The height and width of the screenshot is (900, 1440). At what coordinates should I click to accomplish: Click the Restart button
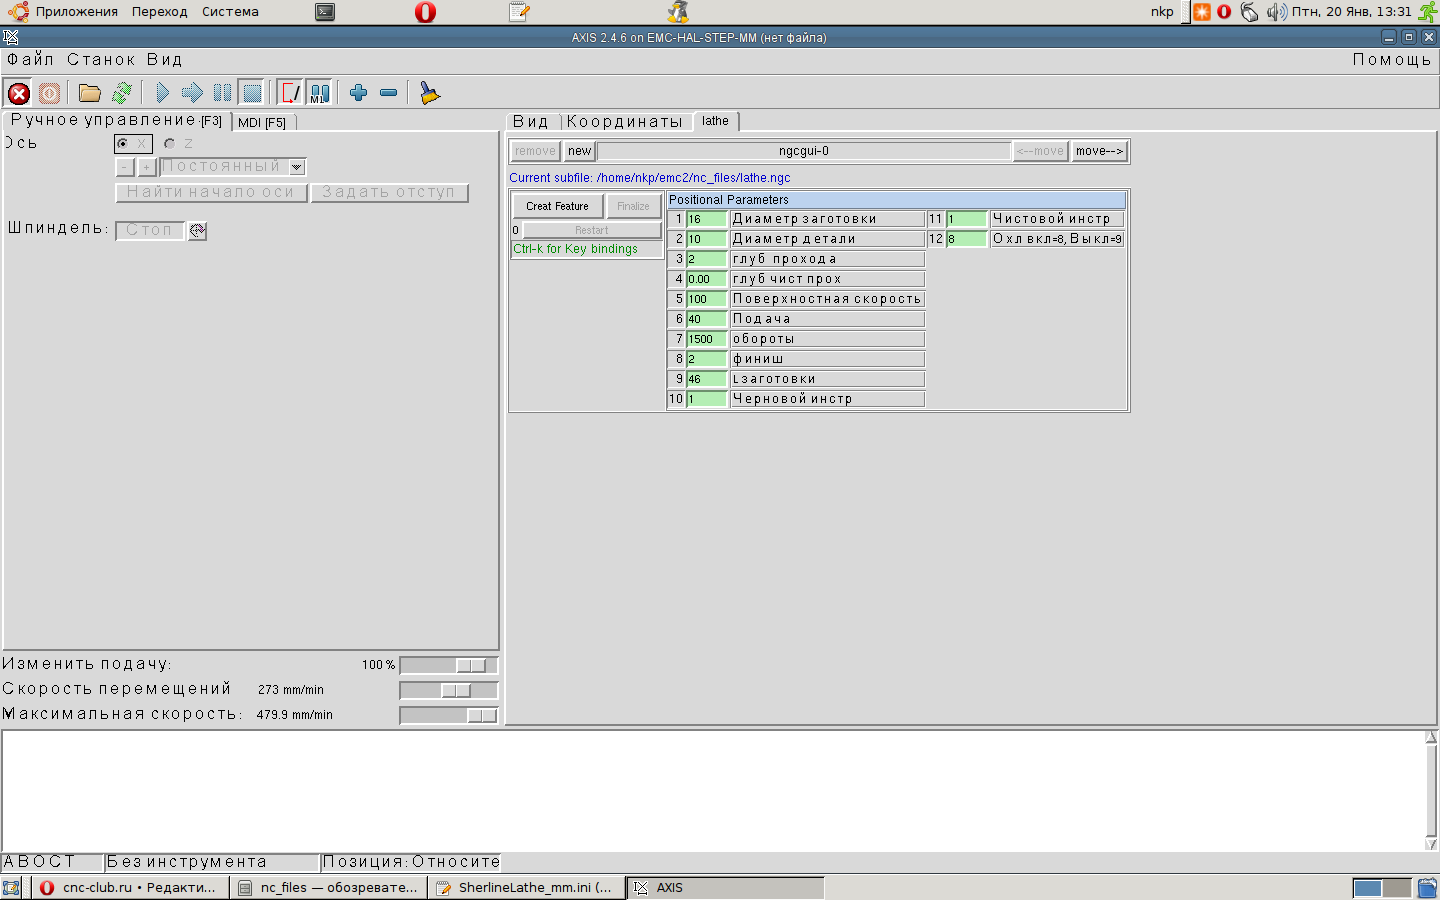[592, 230]
